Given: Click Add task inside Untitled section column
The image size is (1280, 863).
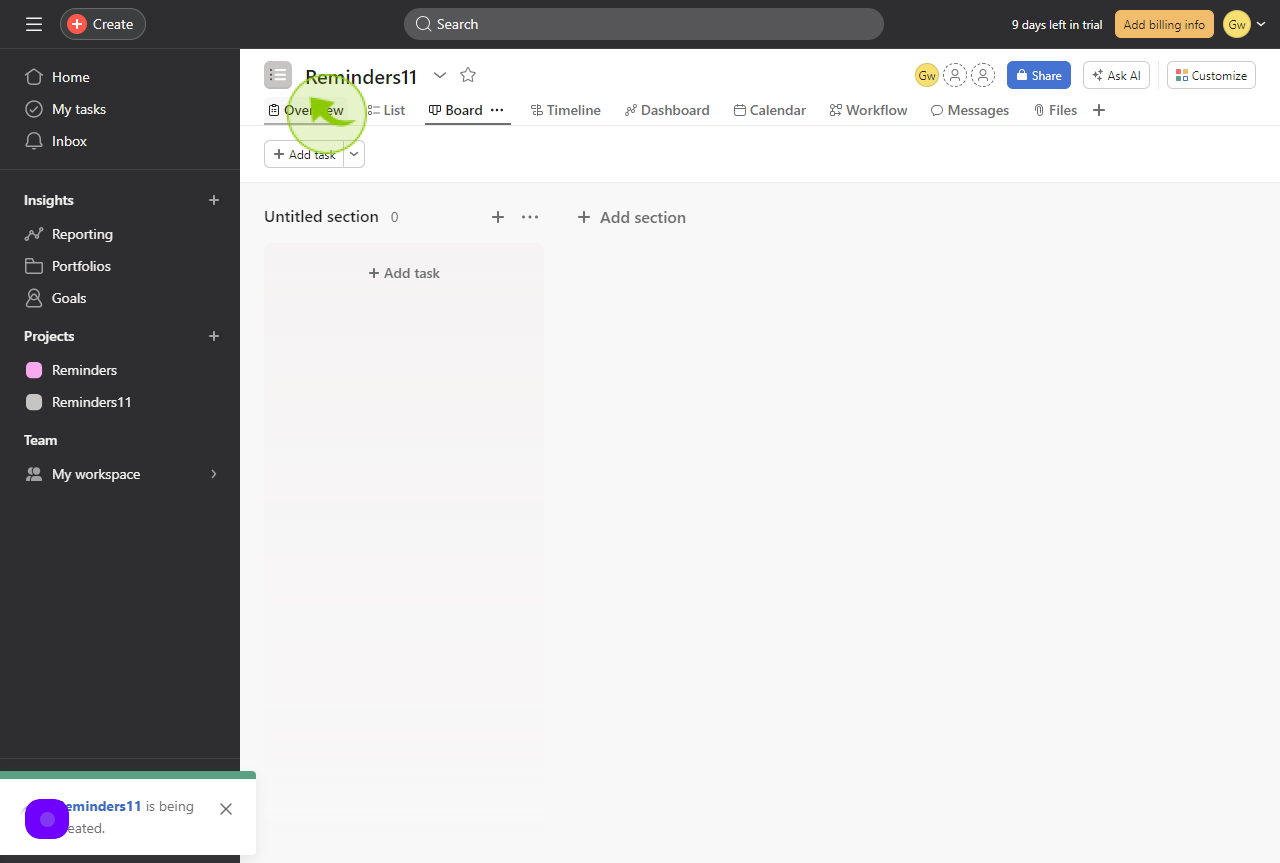Looking at the screenshot, I should [404, 273].
